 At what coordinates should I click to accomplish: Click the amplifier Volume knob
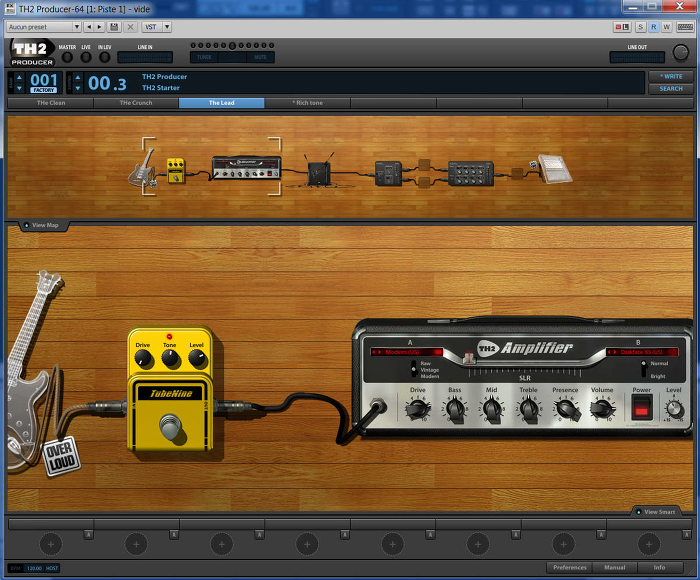(x=602, y=409)
